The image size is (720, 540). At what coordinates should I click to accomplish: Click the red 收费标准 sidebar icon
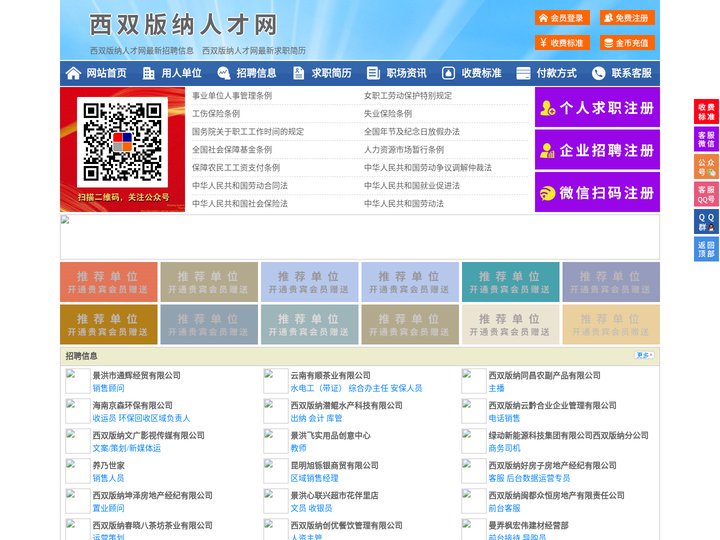click(706, 112)
